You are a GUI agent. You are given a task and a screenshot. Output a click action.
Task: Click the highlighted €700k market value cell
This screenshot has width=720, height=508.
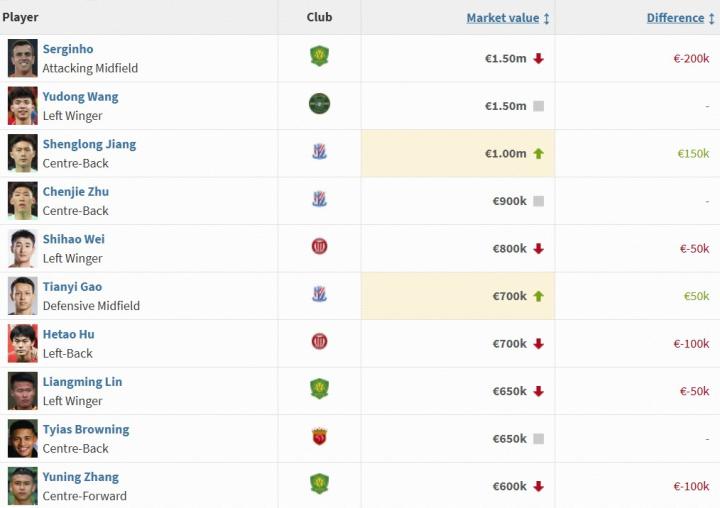pyautogui.click(x=458, y=296)
